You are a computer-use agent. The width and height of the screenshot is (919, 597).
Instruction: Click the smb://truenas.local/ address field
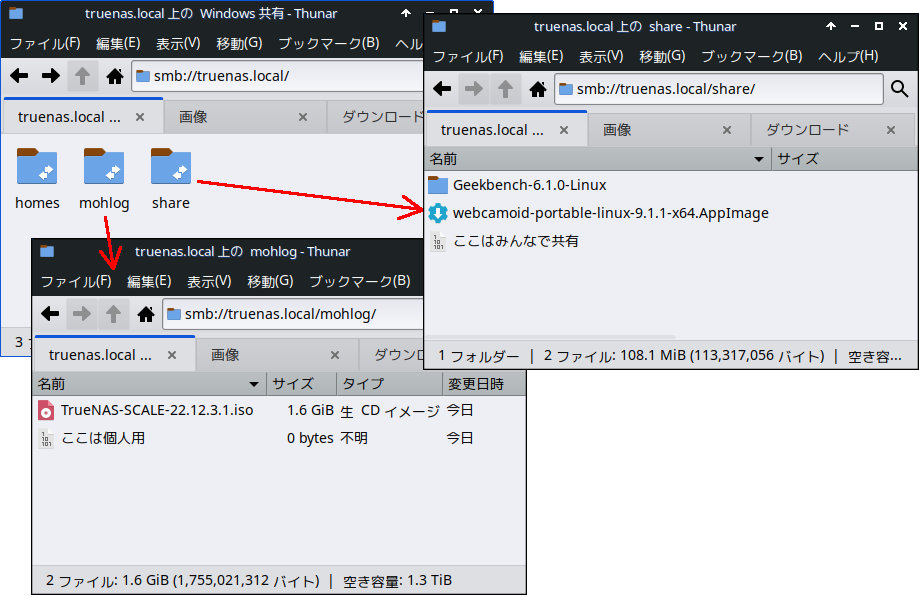277,76
